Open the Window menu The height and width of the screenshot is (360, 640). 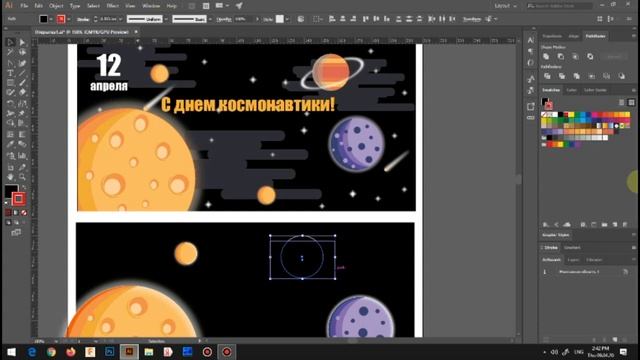(x=151, y=6)
